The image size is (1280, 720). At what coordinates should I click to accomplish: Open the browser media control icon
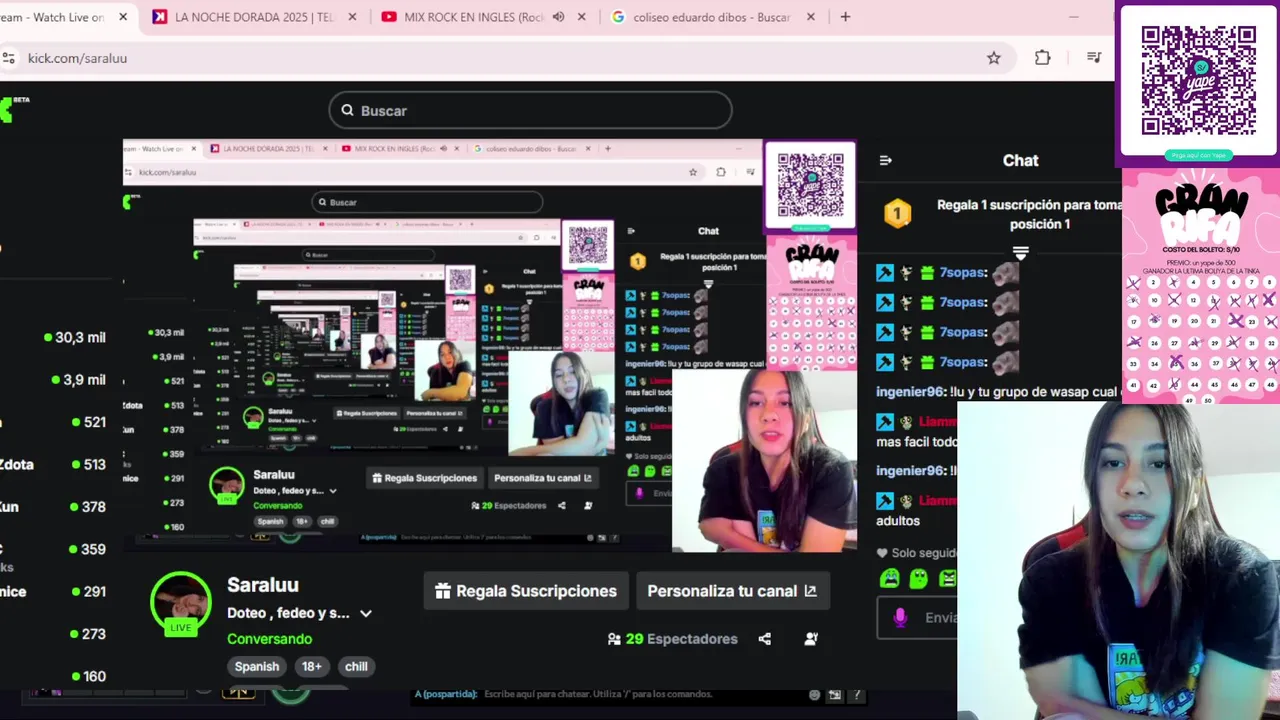[1094, 58]
